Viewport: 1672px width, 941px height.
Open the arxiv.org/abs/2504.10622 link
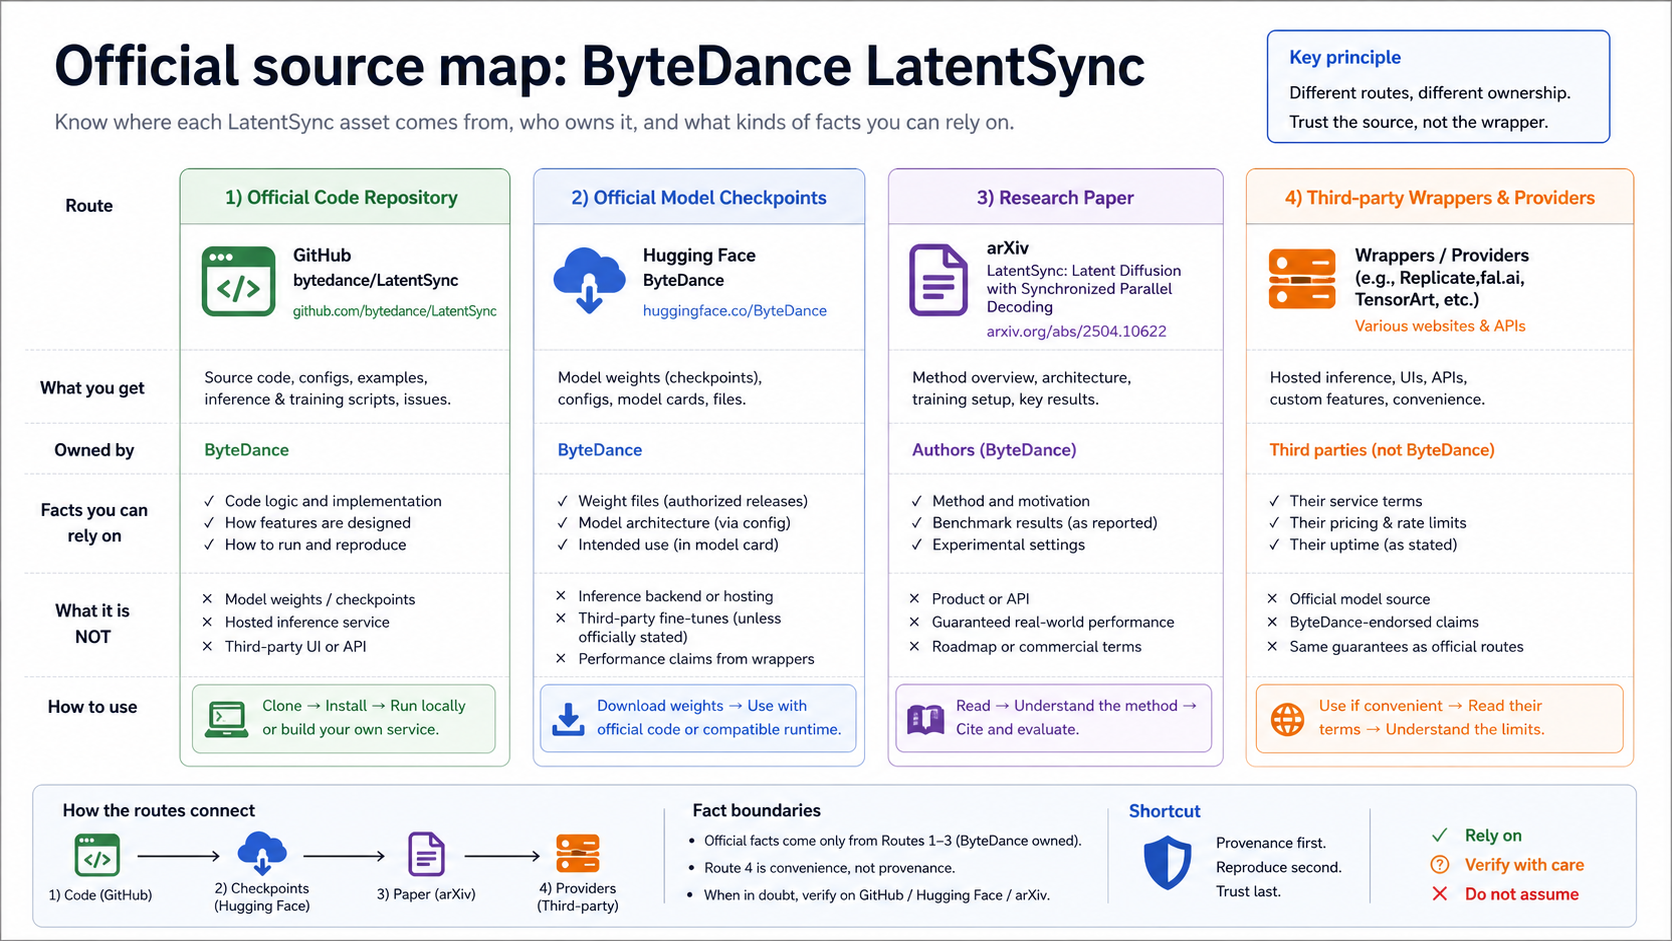click(x=1076, y=331)
